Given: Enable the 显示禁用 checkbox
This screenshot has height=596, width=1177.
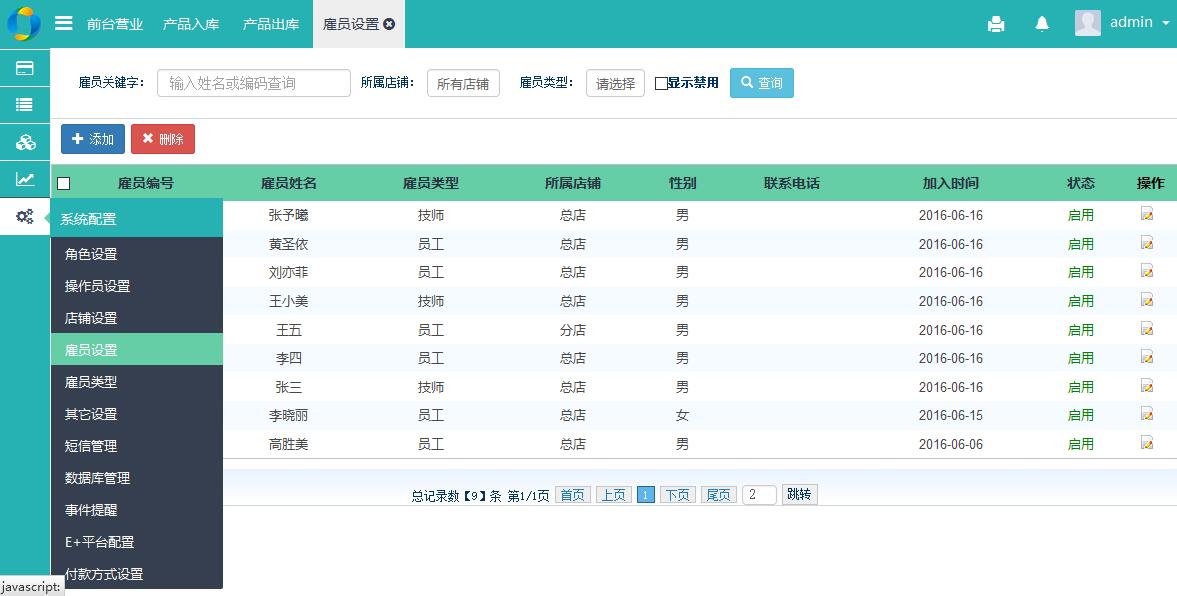Looking at the screenshot, I should tap(661, 84).
